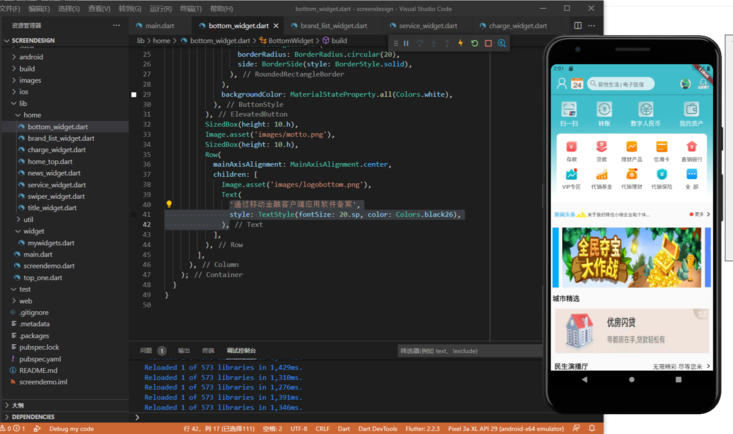The image size is (733, 434).
Task: Open the 运行(R) menu
Action: click(163, 8)
